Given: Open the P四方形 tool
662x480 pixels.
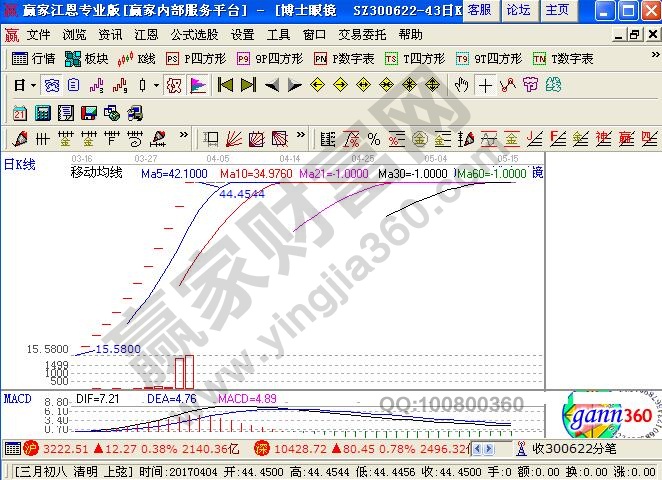Looking at the screenshot, I should (x=198, y=59).
